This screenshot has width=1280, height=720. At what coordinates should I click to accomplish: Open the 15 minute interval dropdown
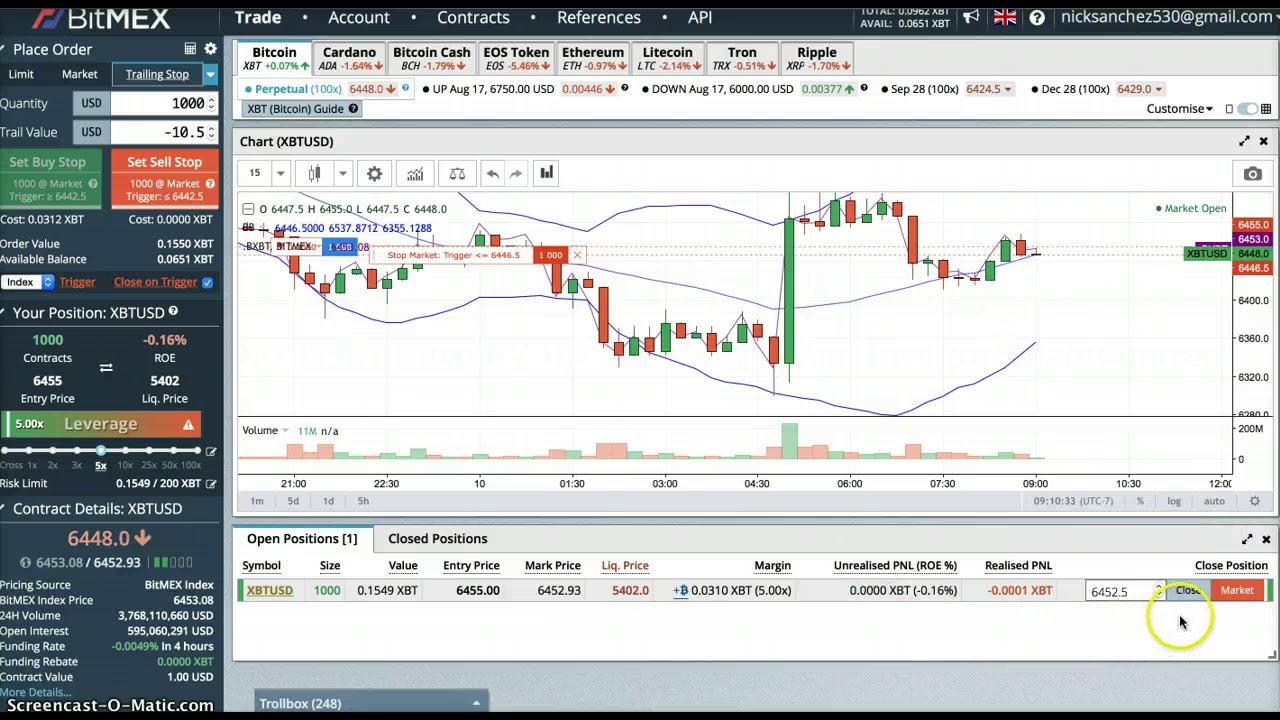tap(280, 174)
